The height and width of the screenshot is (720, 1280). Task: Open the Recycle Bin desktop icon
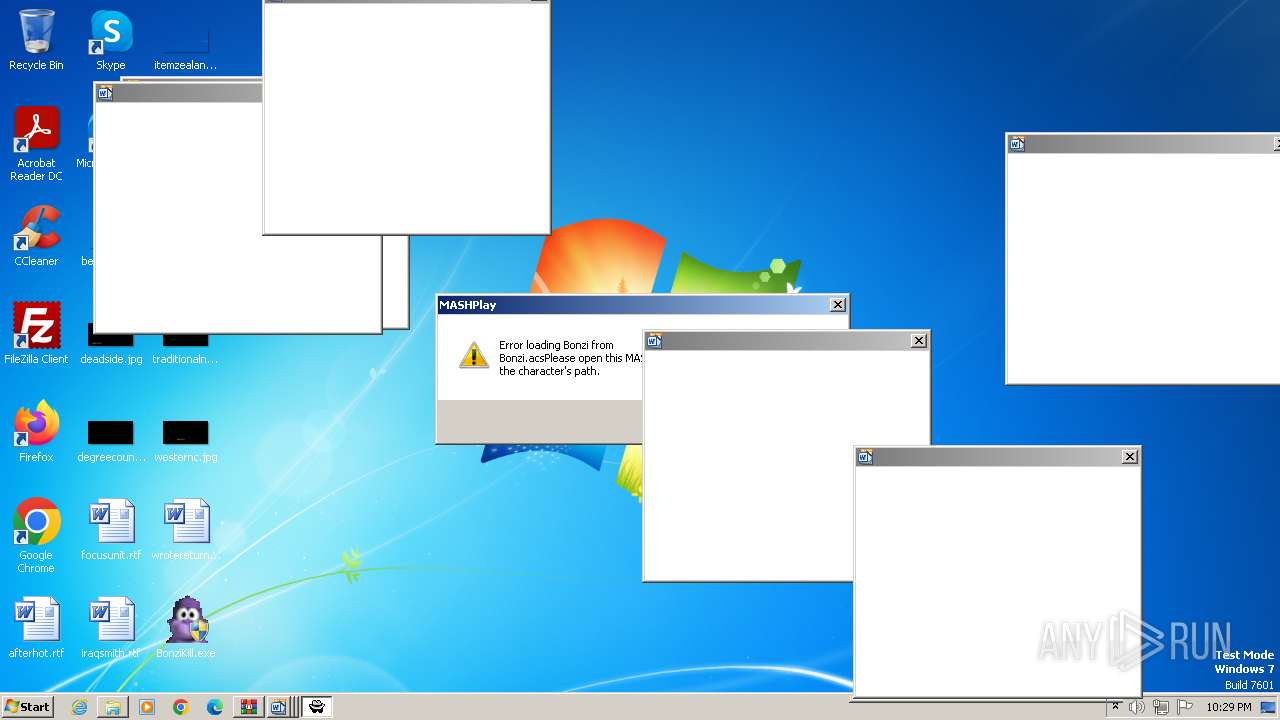pos(36,40)
